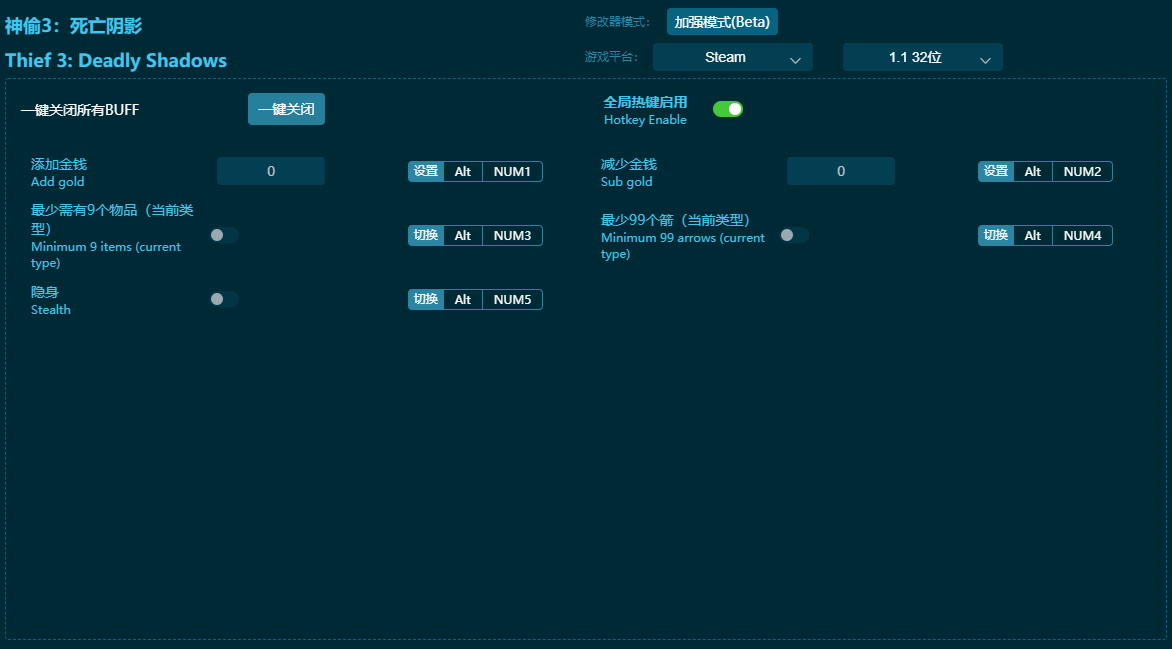Click the Add gold amount field

click(271, 171)
